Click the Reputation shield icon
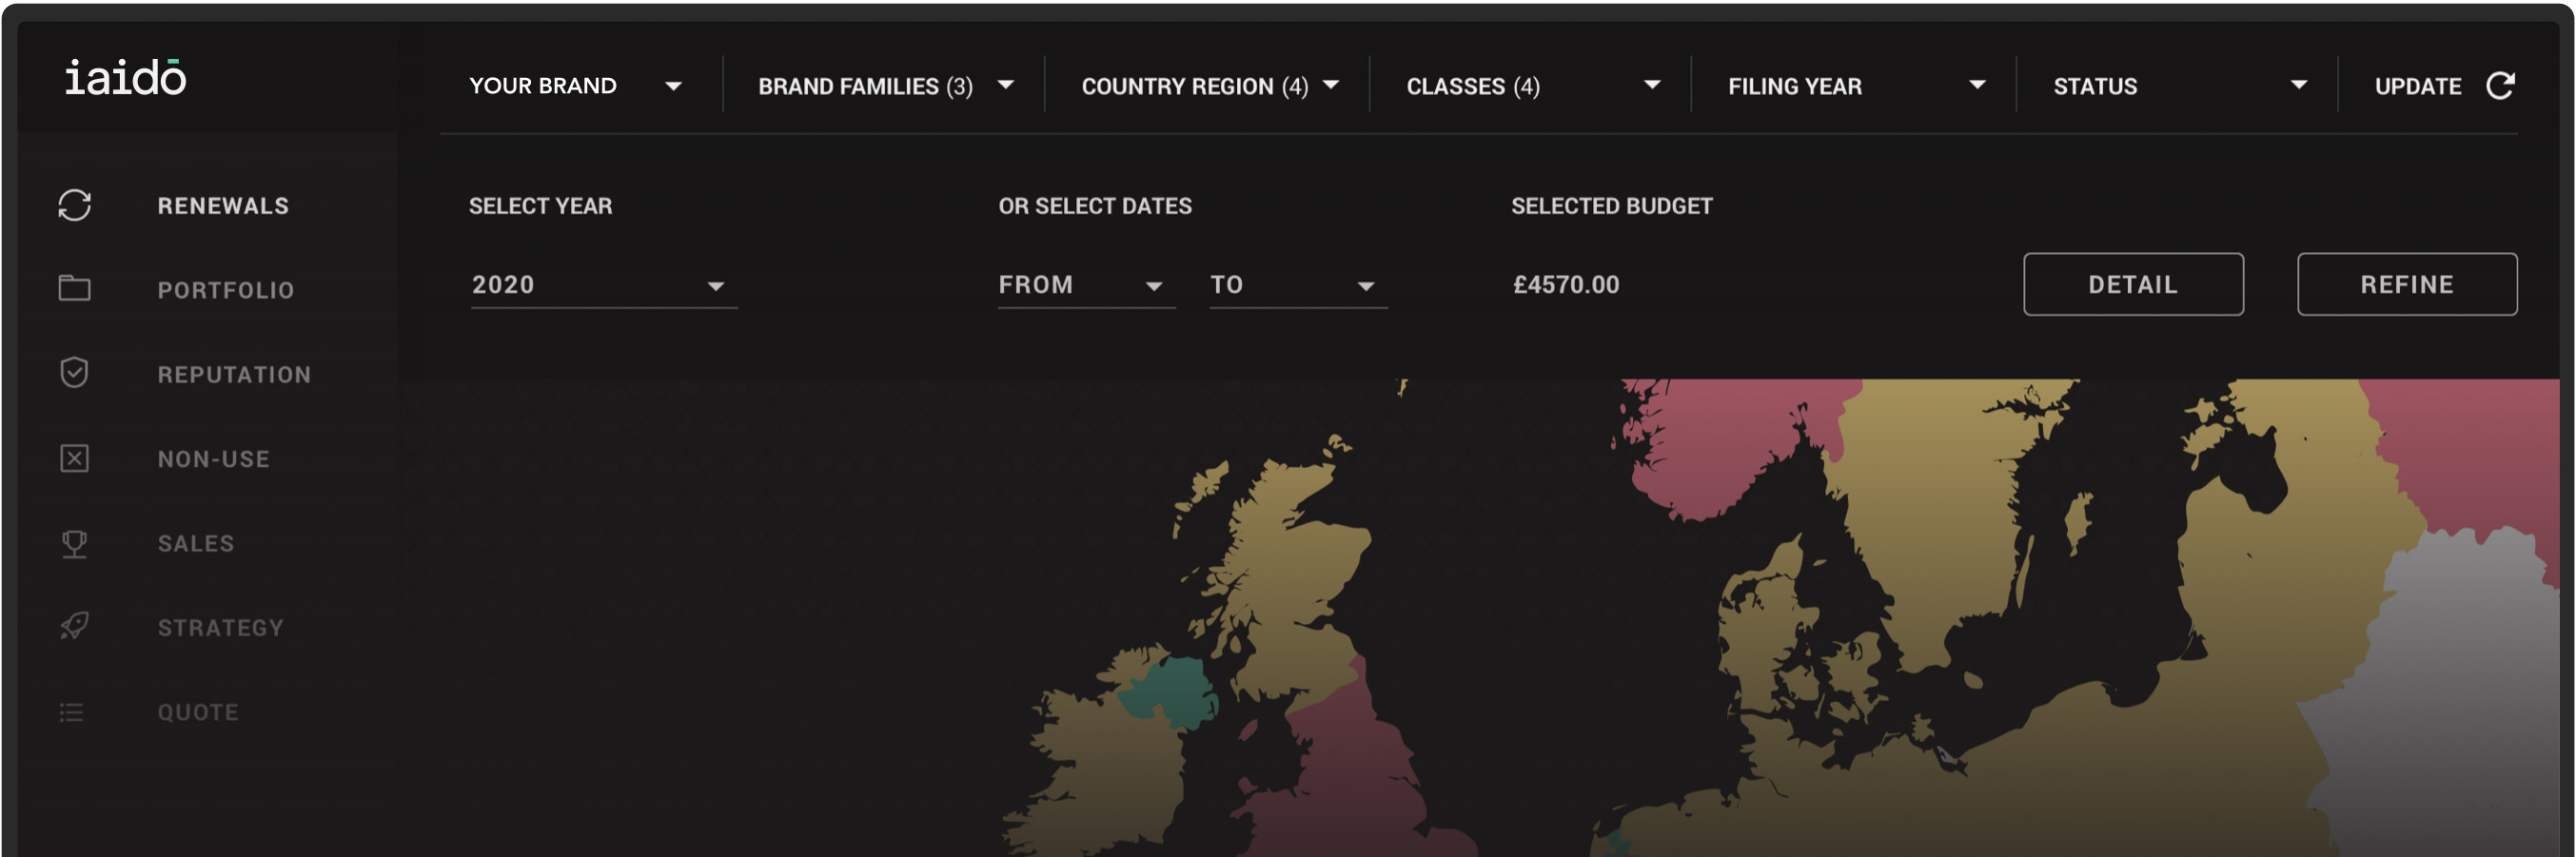The height and width of the screenshot is (857, 2576). click(74, 373)
